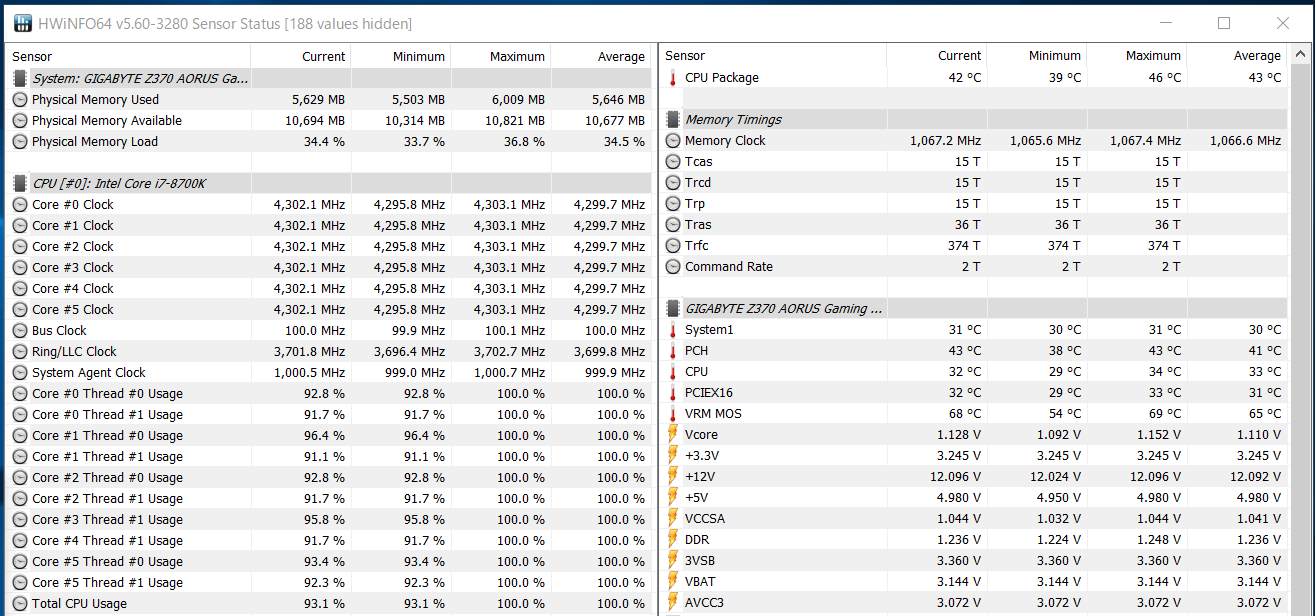Select the Core #2 Thread #1 Usage row
The width and height of the screenshot is (1315, 616).
click(x=329, y=499)
